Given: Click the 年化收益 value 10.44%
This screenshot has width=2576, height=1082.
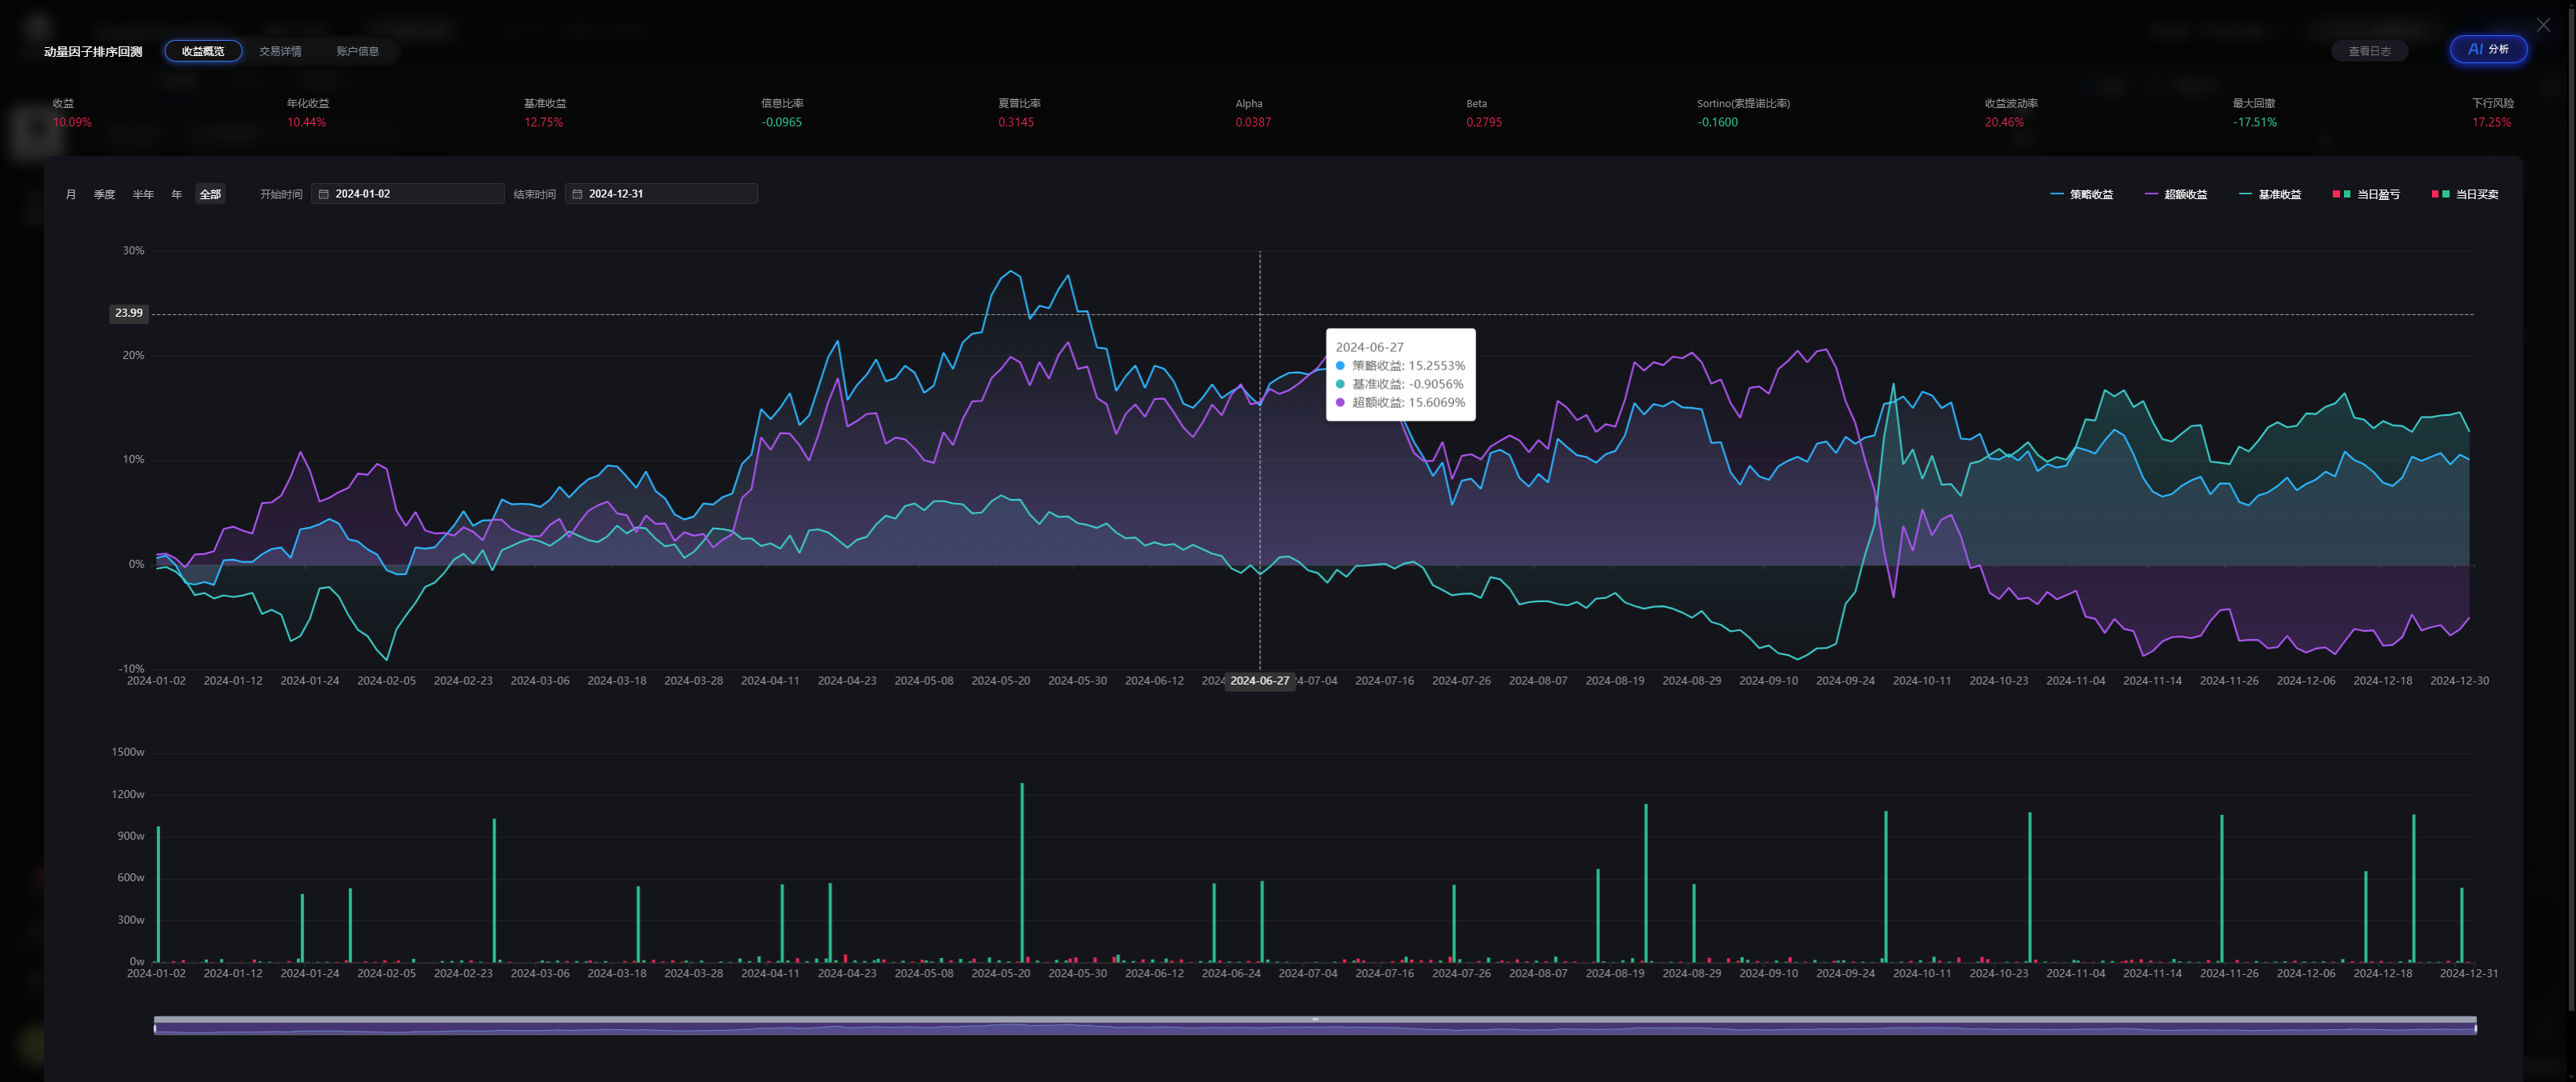Looking at the screenshot, I should pyautogui.click(x=306, y=122).
